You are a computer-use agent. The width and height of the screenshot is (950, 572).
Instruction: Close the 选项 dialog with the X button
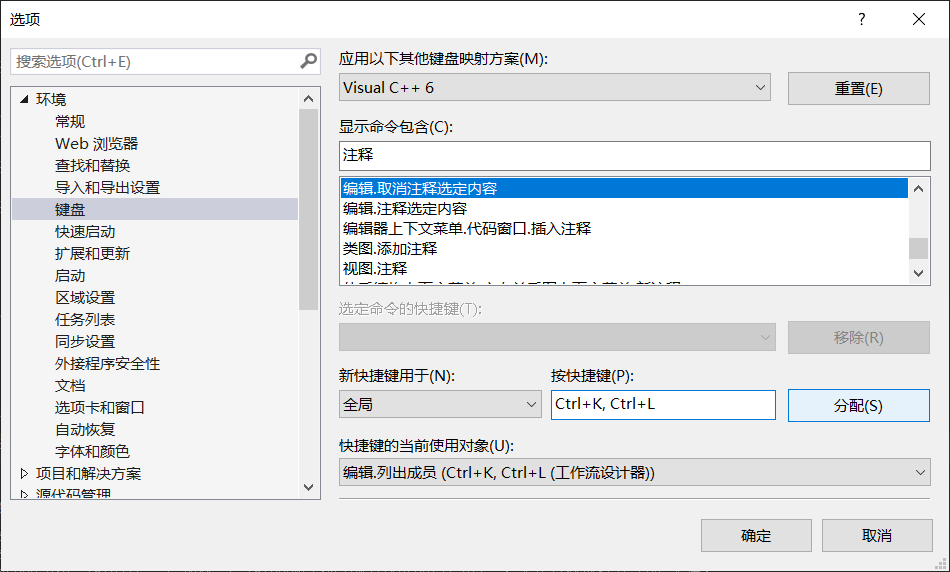[x=918, y=19]
